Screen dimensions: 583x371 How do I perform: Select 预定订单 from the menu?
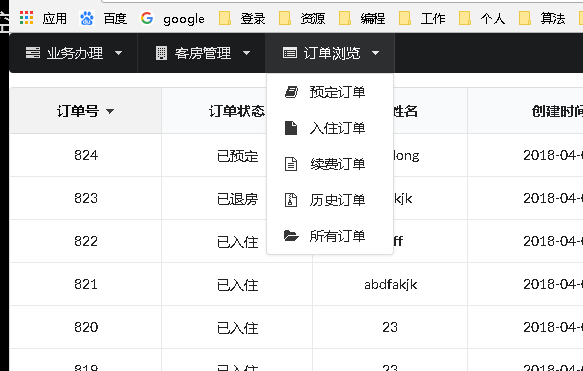330,92
